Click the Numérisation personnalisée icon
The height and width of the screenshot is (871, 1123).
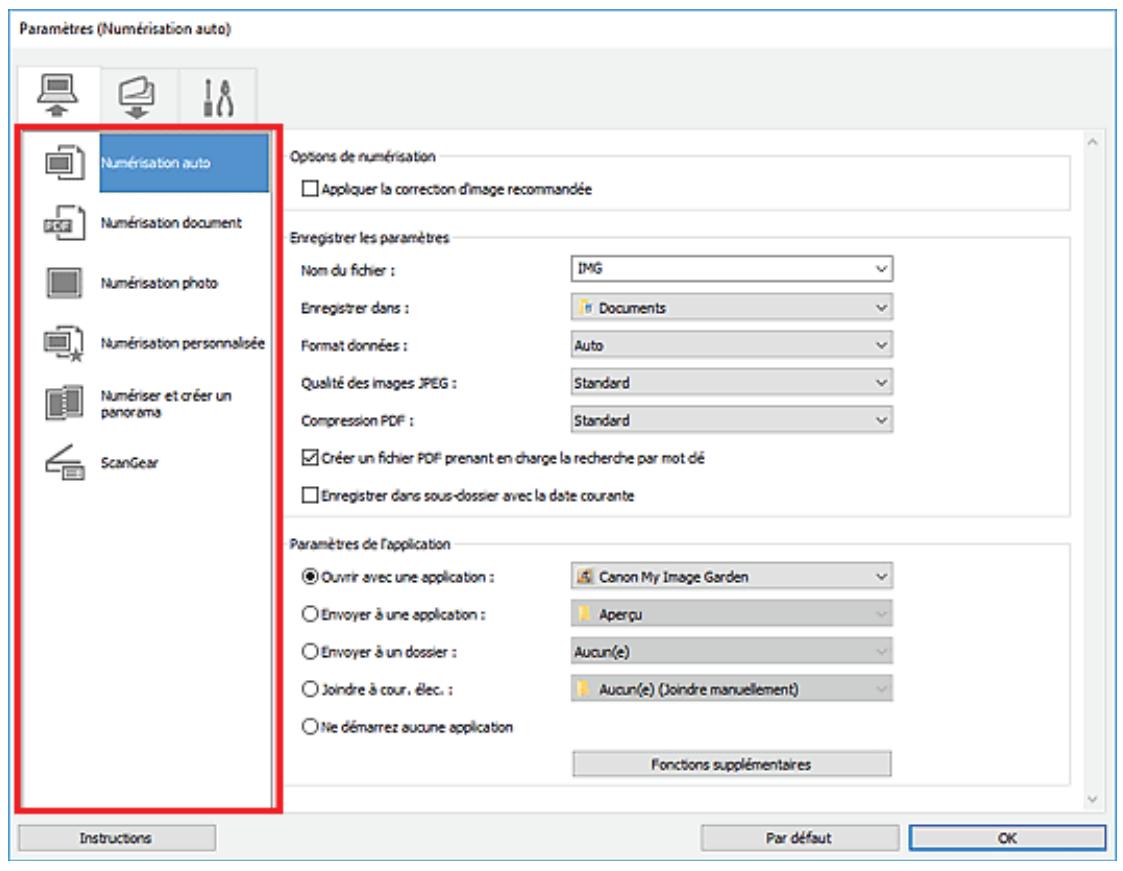(x=64, y=343)
